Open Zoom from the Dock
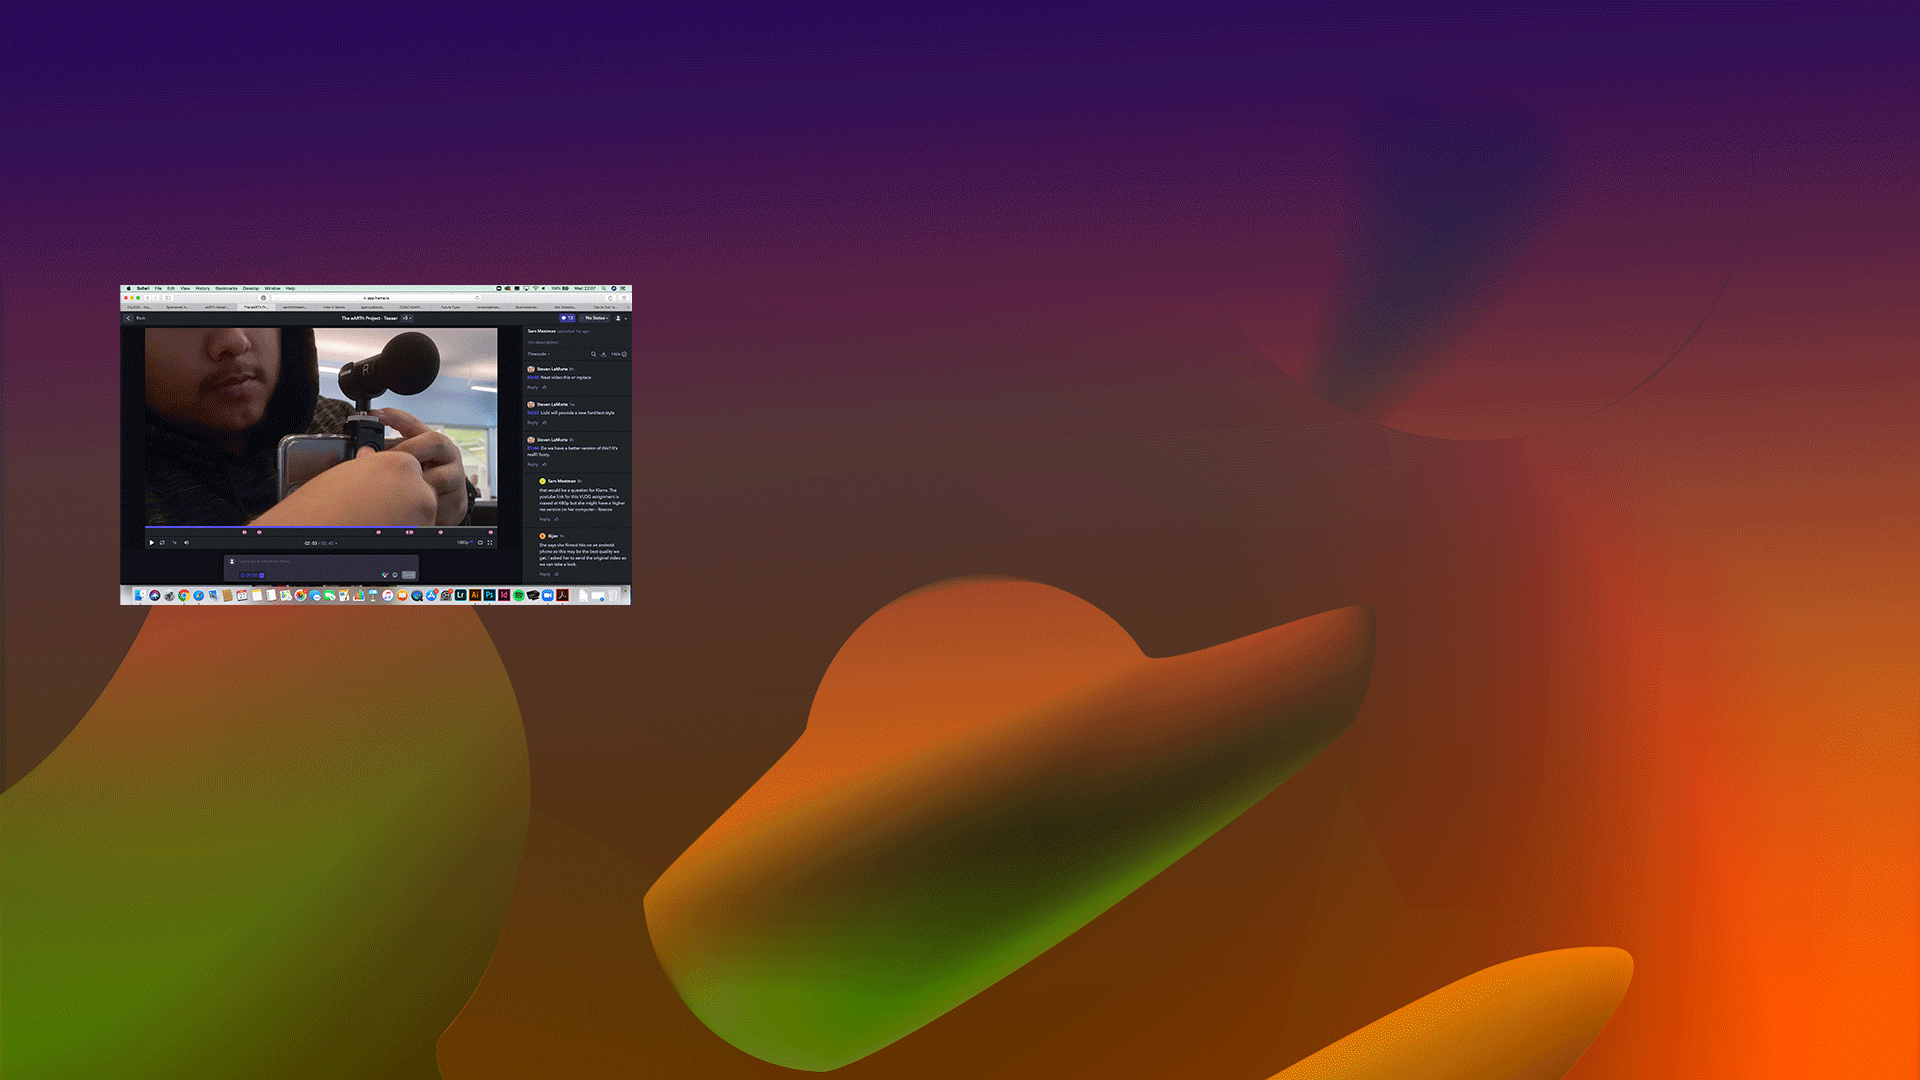 (547, 595)
